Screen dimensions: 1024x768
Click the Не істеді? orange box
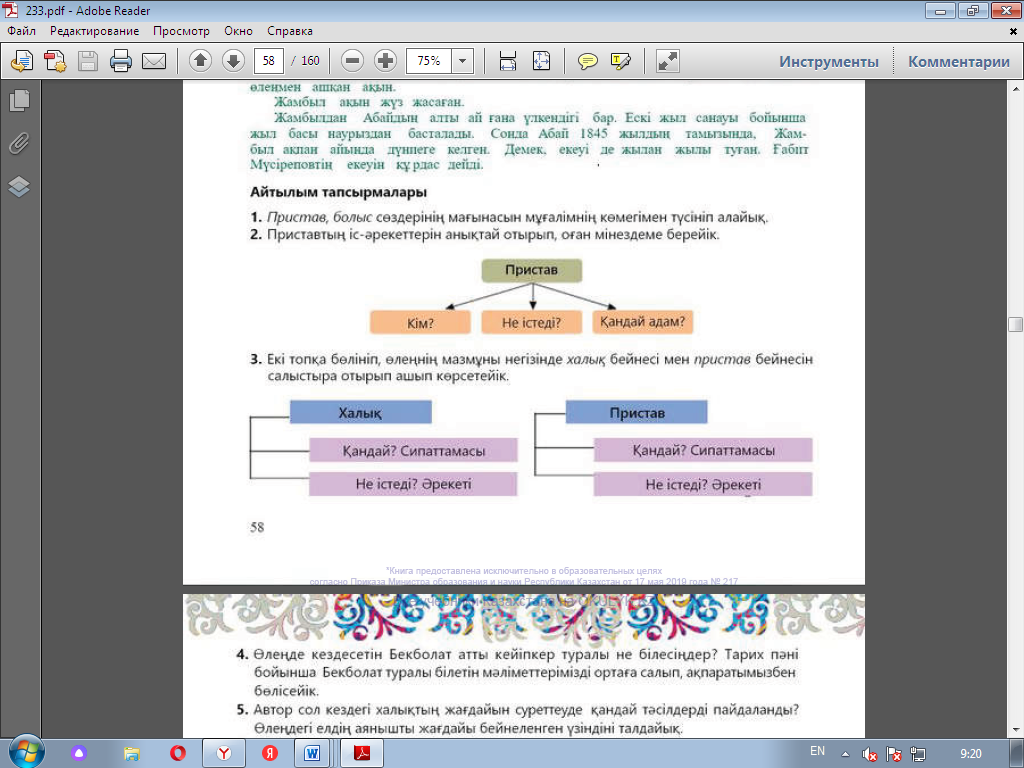pos(532,322)
